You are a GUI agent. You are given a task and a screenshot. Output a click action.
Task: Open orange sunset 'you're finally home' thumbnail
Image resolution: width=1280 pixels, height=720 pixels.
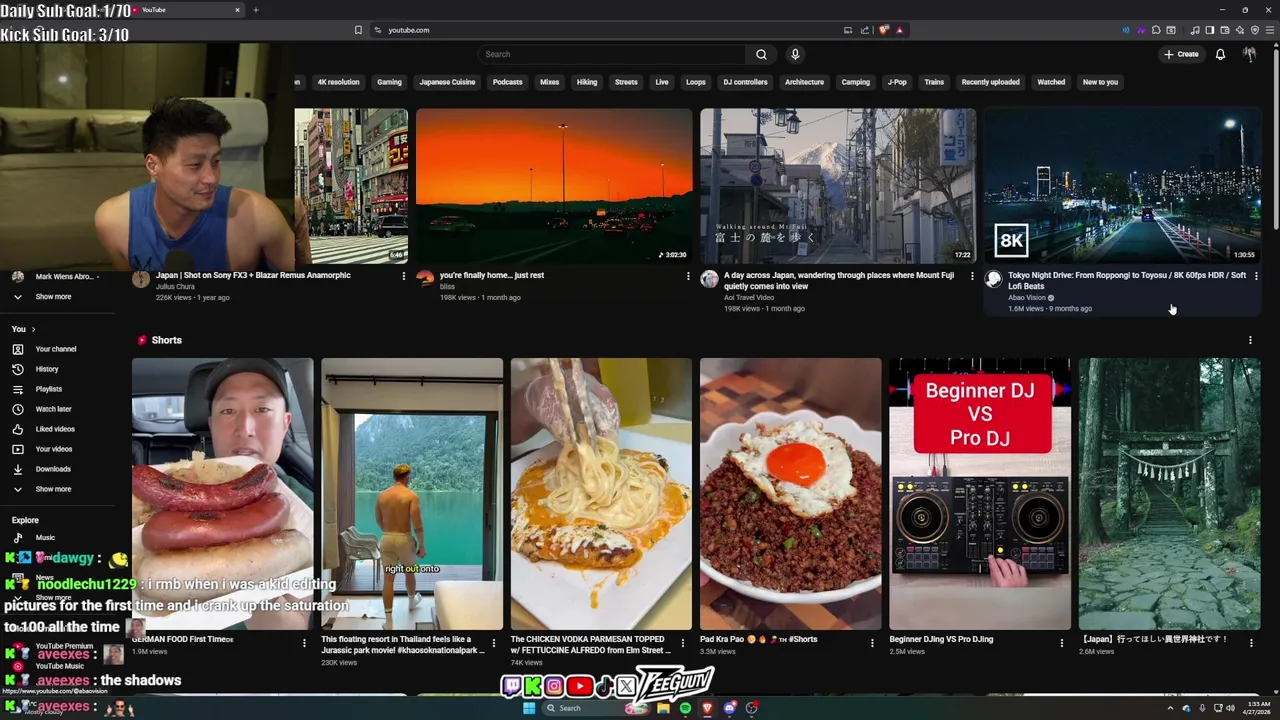pyautogui.click(x=554, y=186)
